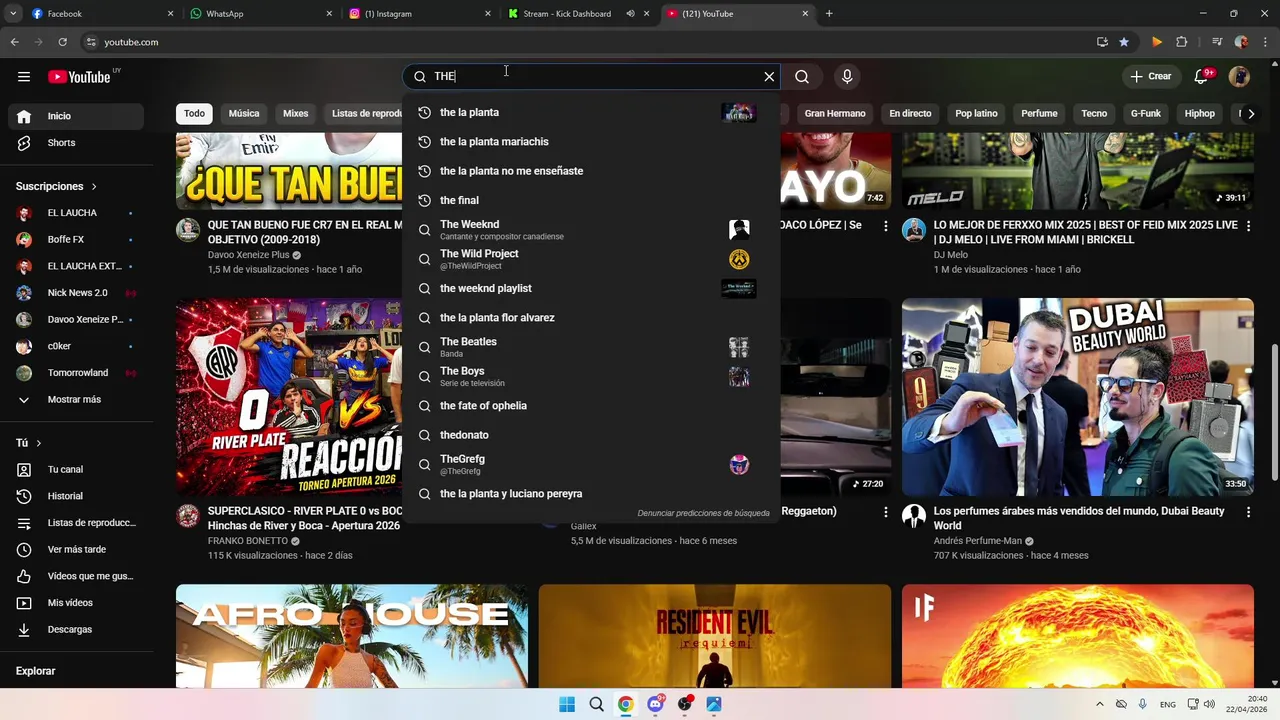Screen dimensions: 1280x720
Task: Mute the Kick Dashboard tab audio
Action: (x=630, y=14)
